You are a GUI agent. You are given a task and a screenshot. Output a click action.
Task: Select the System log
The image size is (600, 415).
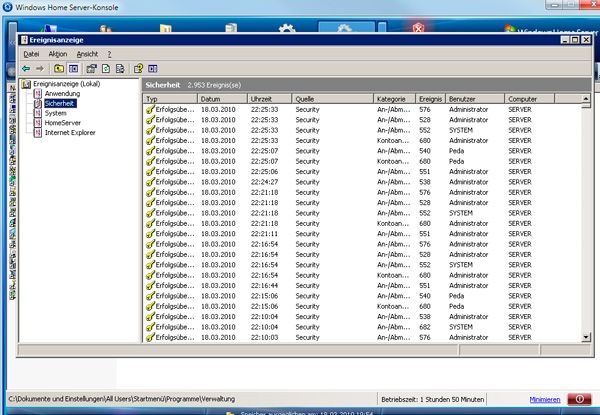pos(55,113)
